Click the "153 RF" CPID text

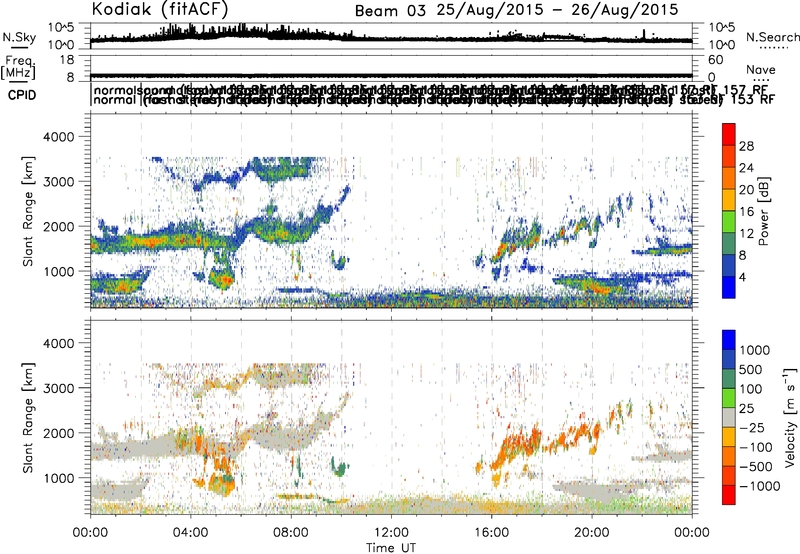(x=753, y=99)
